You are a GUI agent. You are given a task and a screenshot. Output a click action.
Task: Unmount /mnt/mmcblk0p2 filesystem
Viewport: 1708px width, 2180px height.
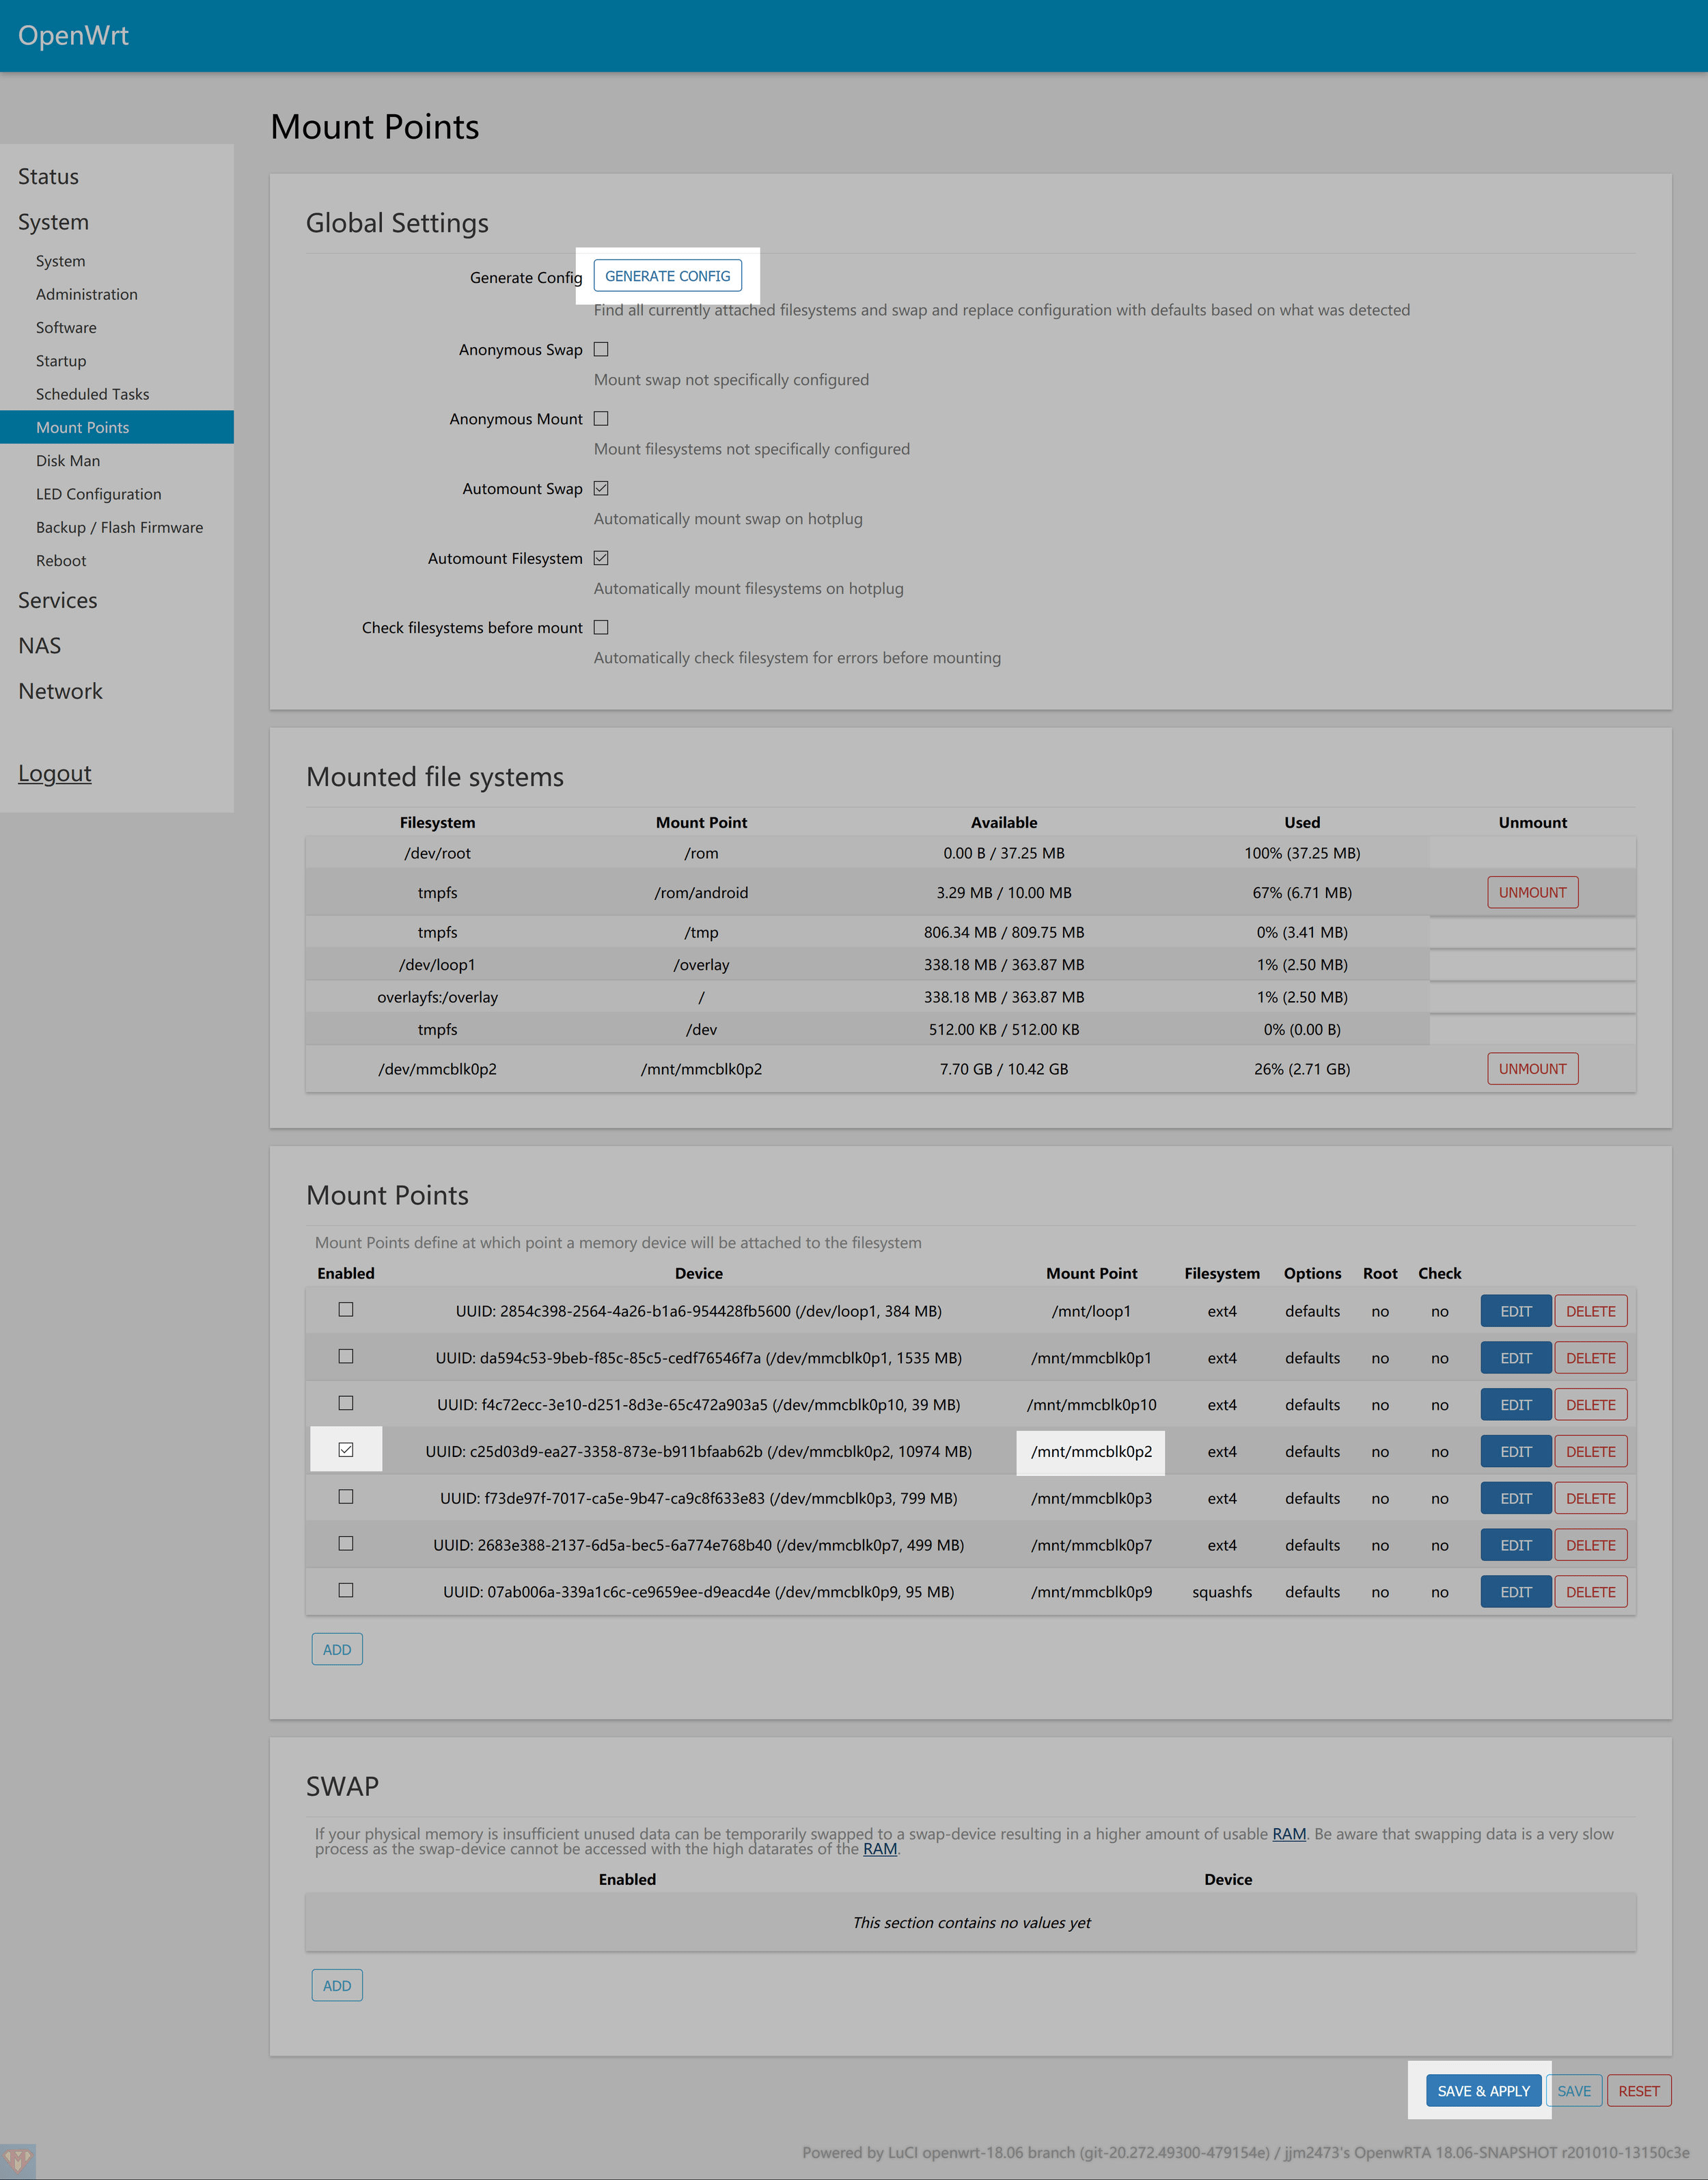(x=1532, y=1068)
